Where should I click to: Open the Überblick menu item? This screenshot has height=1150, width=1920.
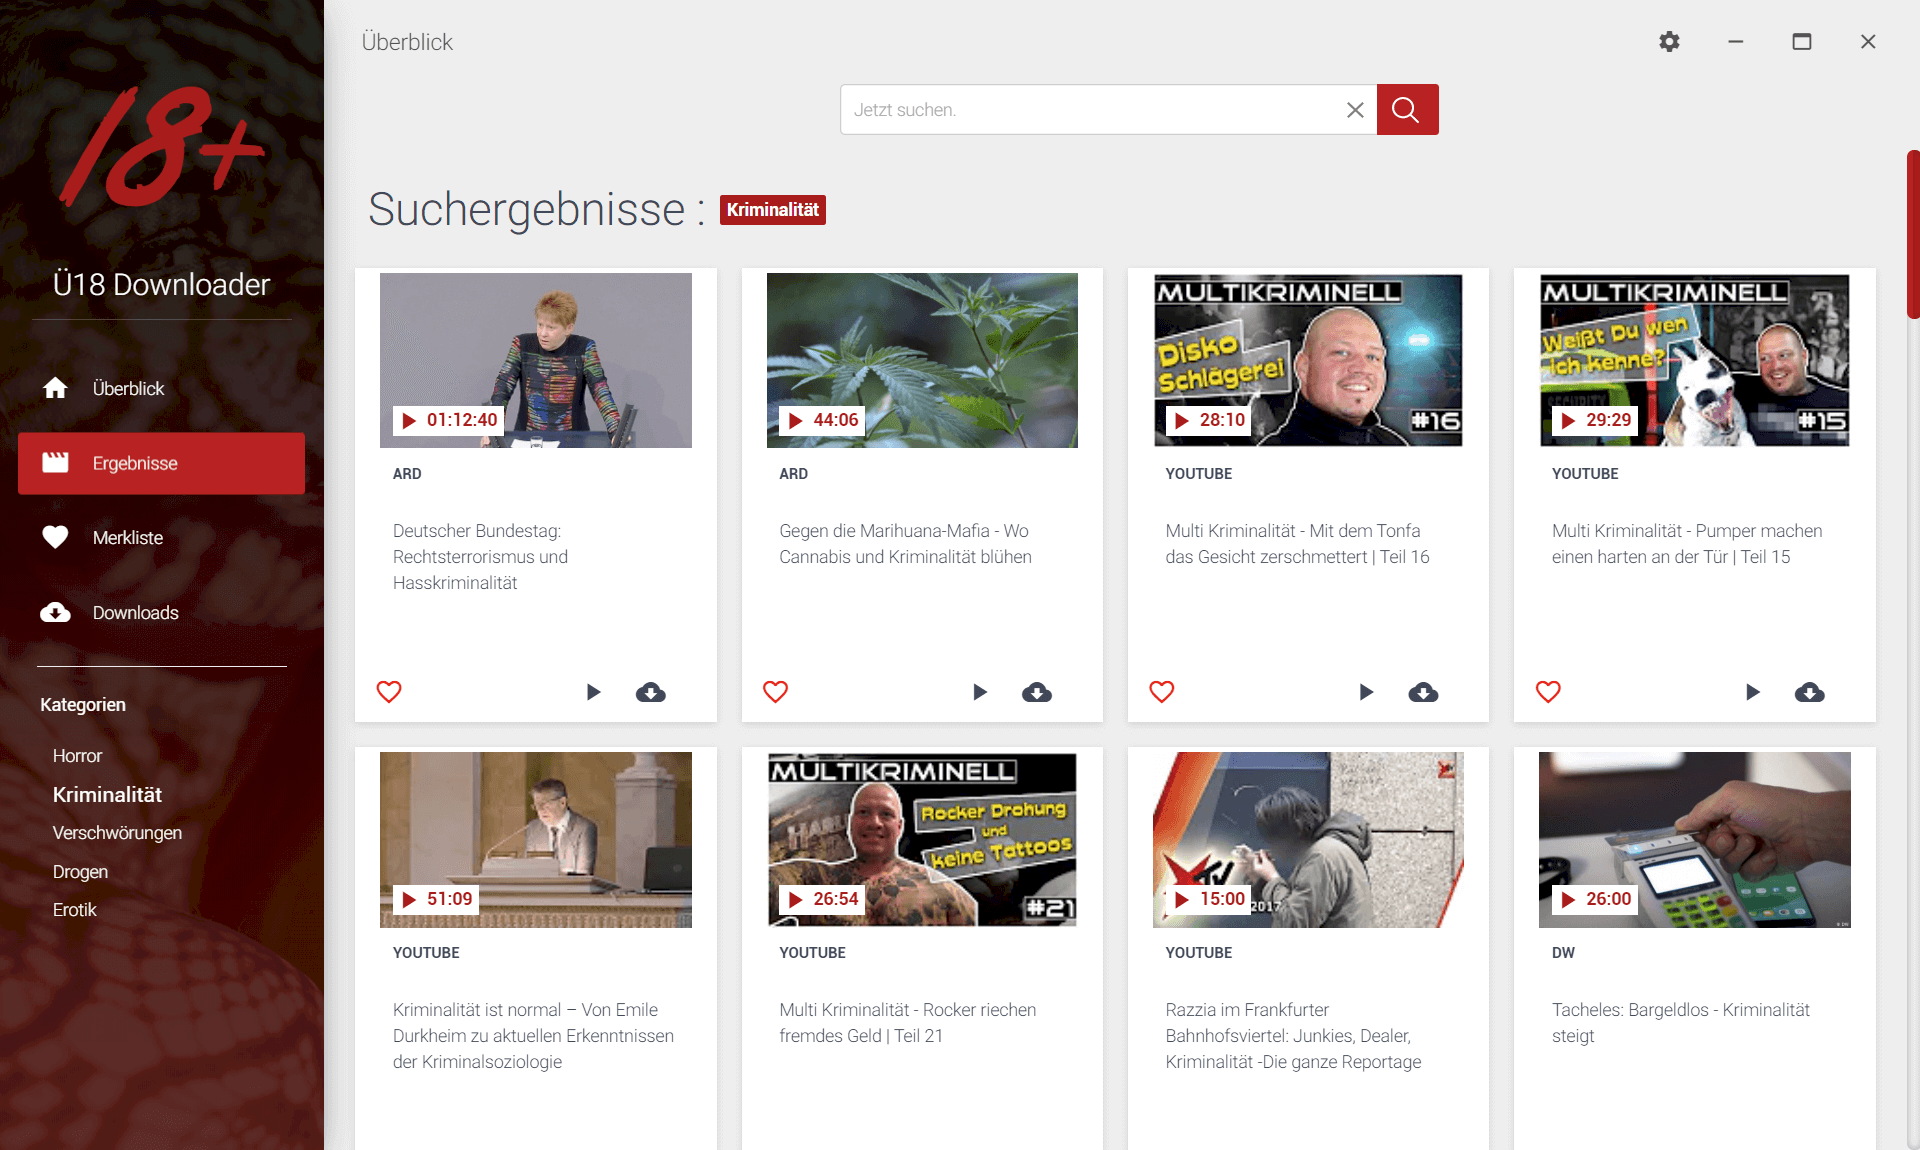point(128,388)
